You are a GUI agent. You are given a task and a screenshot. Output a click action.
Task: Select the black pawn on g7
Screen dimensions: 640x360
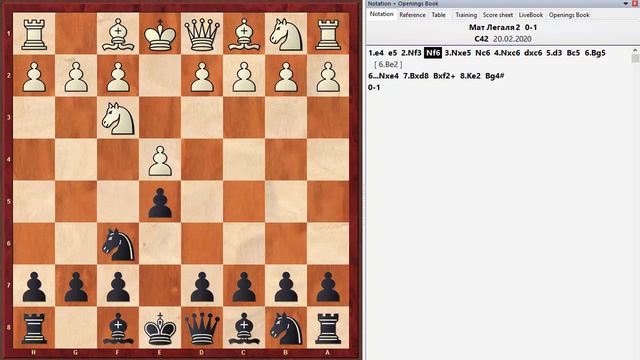tap(76, 287)
